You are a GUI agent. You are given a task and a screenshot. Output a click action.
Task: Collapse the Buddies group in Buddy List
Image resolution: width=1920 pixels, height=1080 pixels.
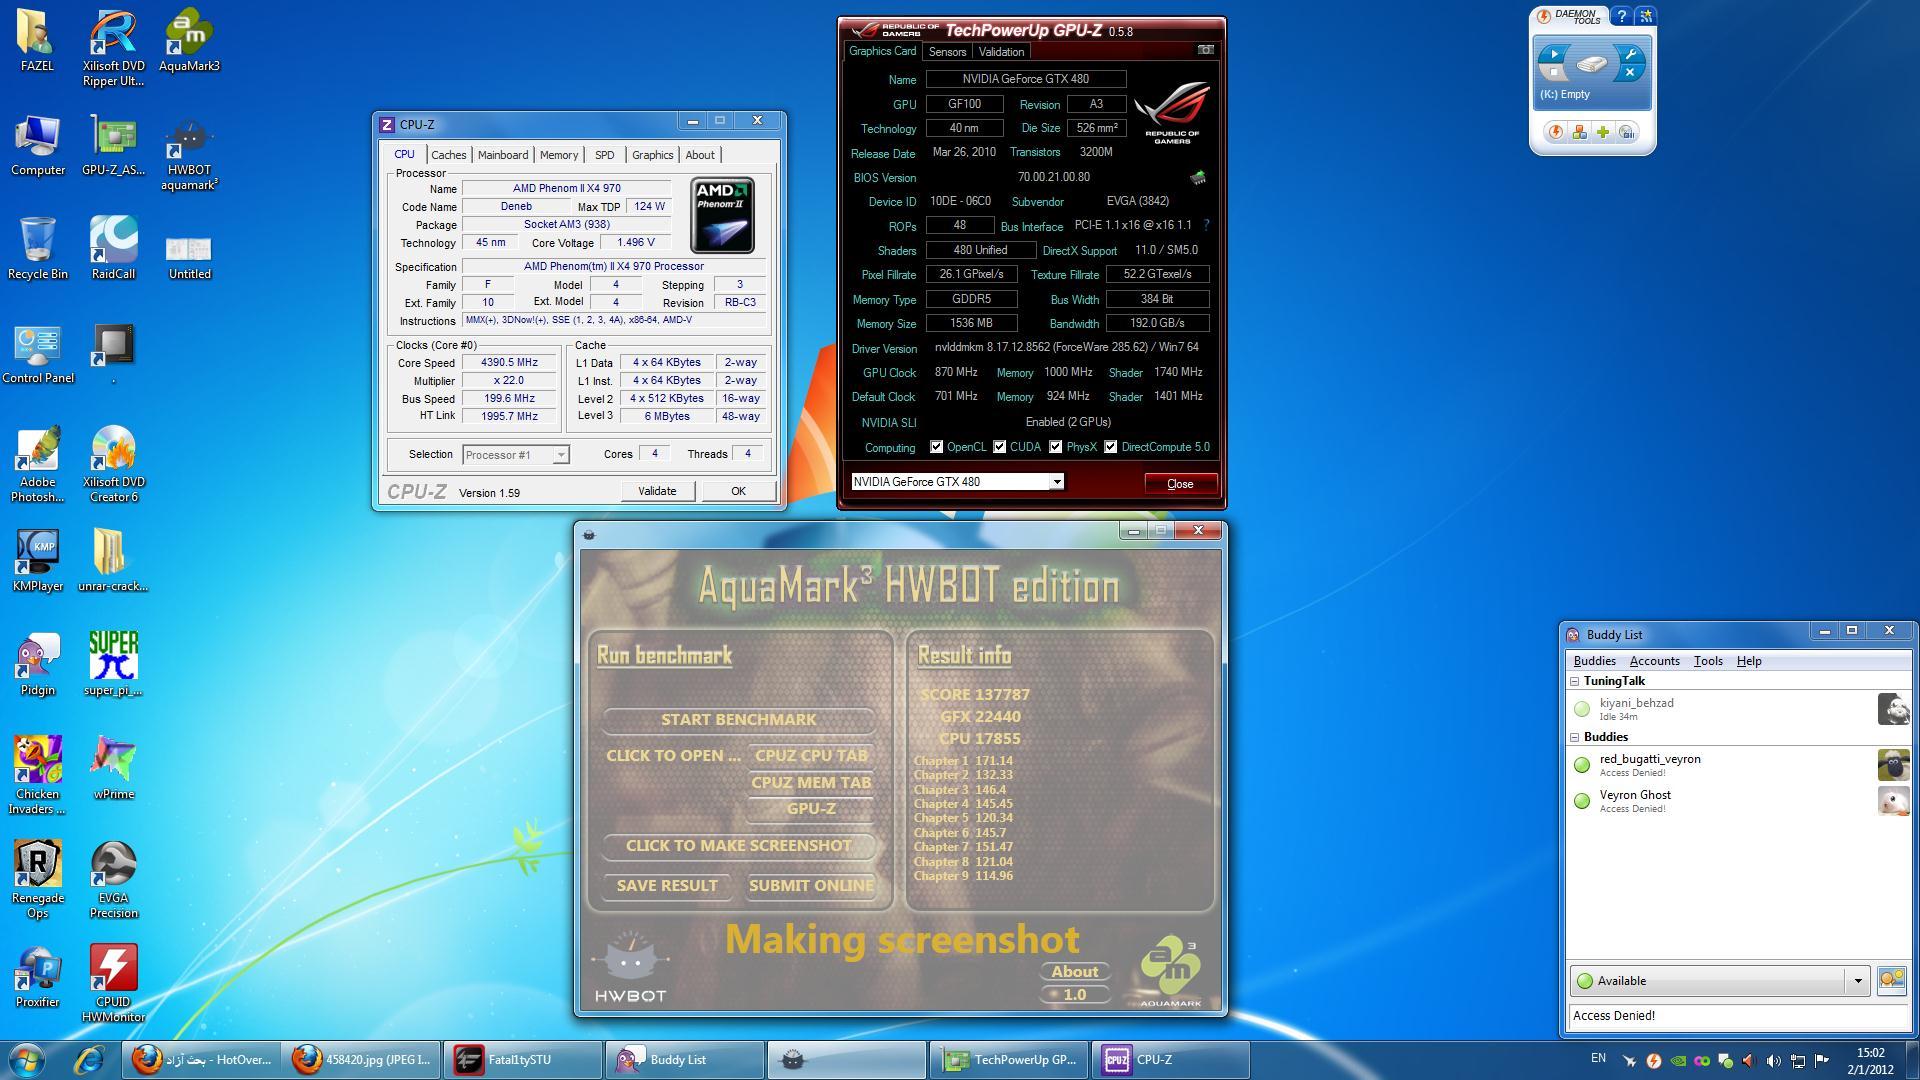click(x=1574, y=737)
